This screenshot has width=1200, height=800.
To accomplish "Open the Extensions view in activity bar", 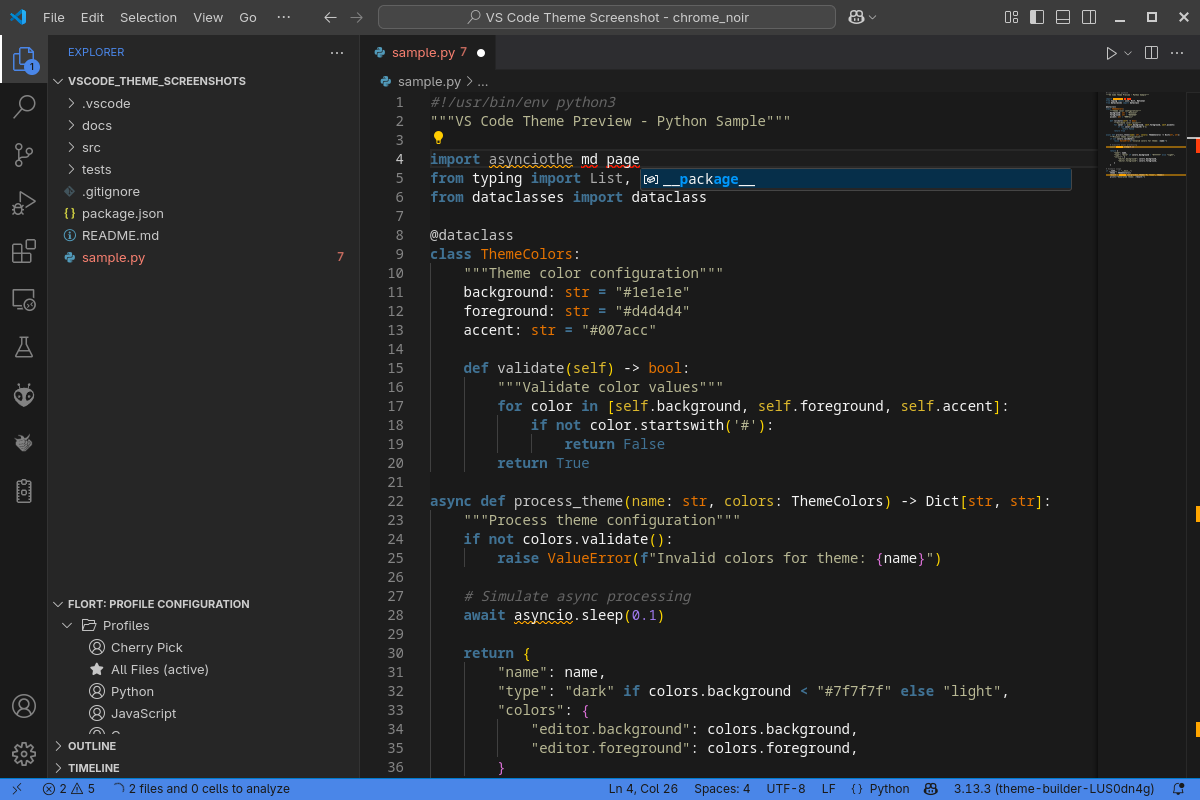I will (24, 252).
